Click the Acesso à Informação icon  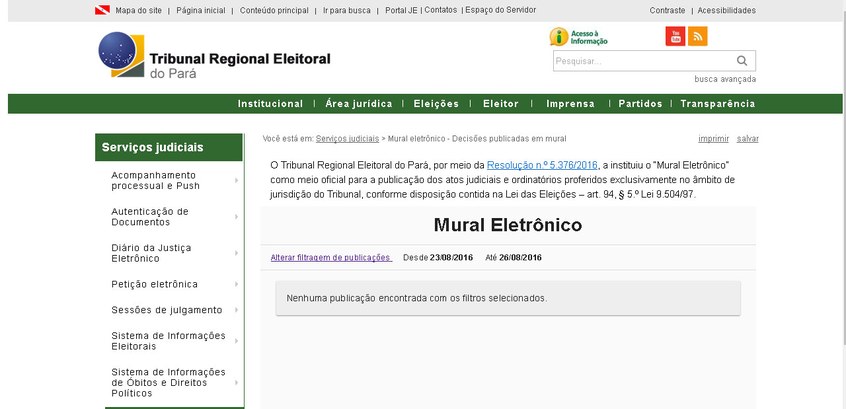(x=579, y=37)
